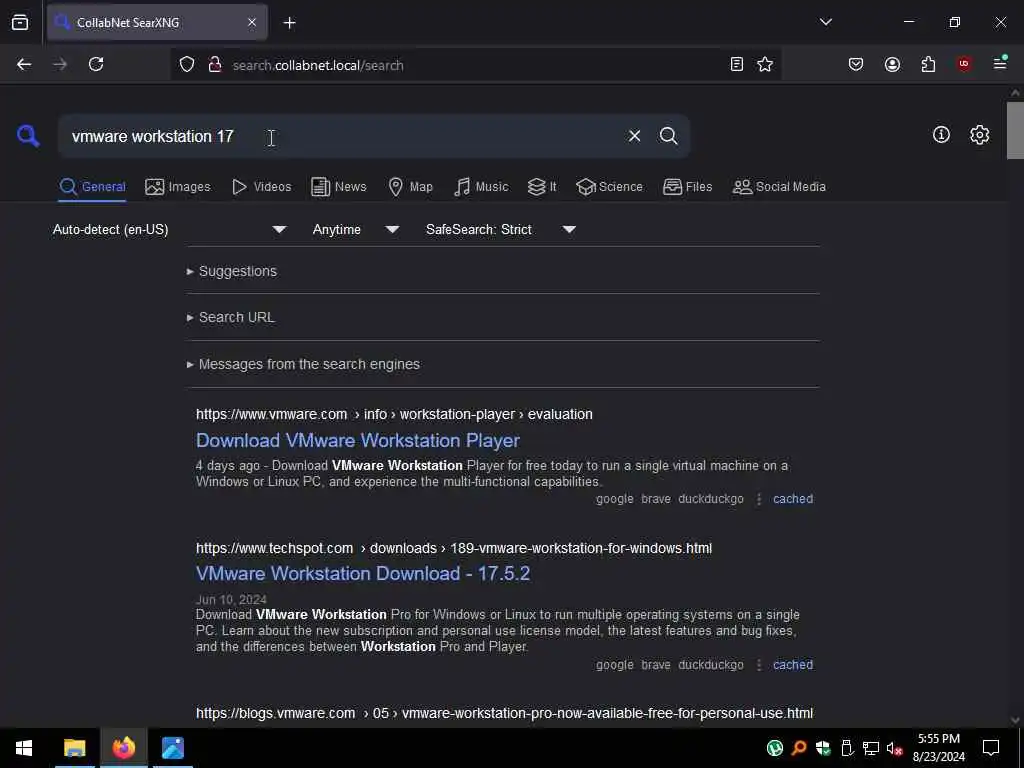Open VMware Workstation Download - 17.5.2 result
Viewport: 1024px width, 768px height.
coord(363,573)
